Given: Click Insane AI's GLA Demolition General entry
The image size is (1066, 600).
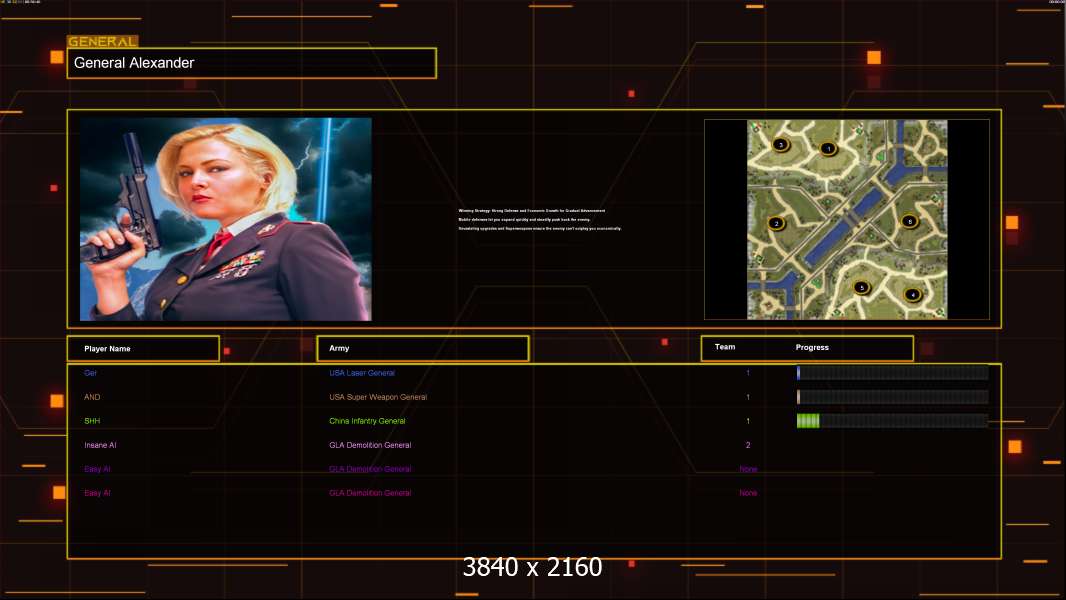Looking at the screenshot, I should 370,445.
